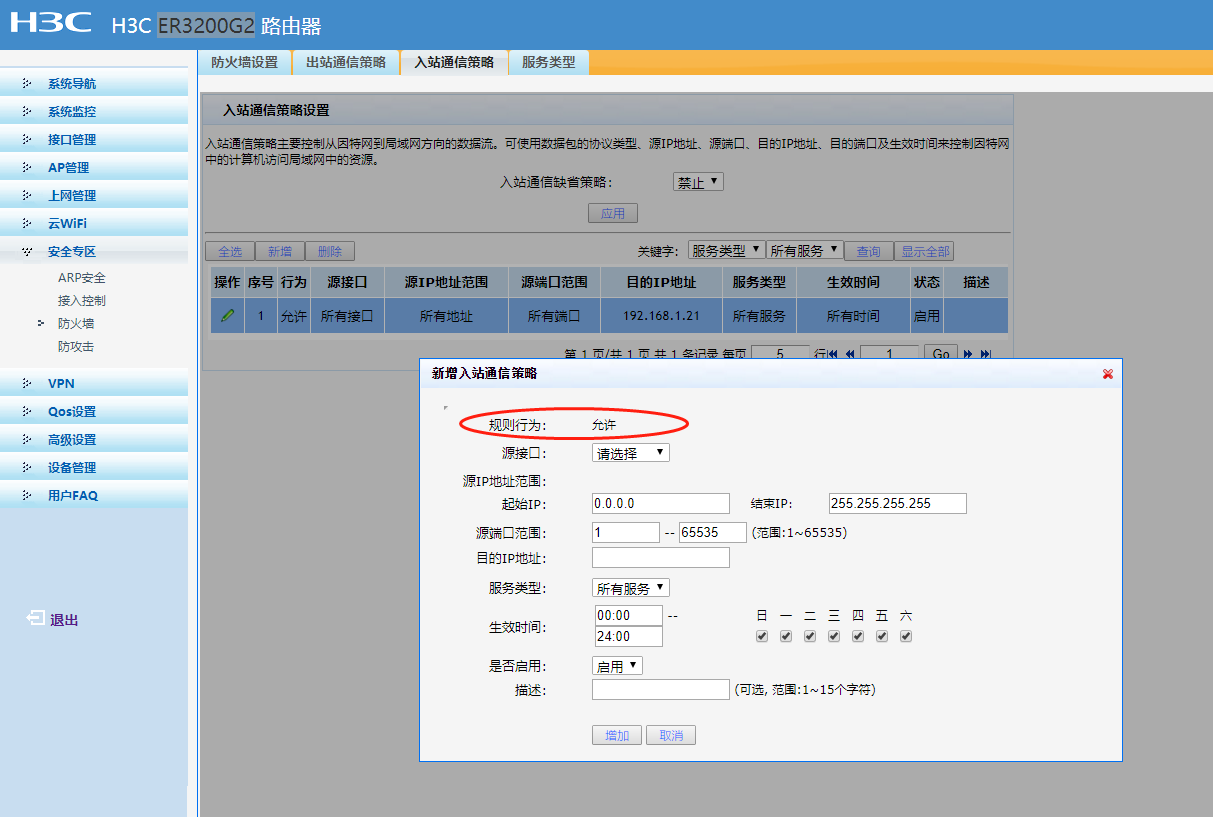Expand the 云WiFi sidebar section
1213x817 pixels.
[x=94, y=223]
